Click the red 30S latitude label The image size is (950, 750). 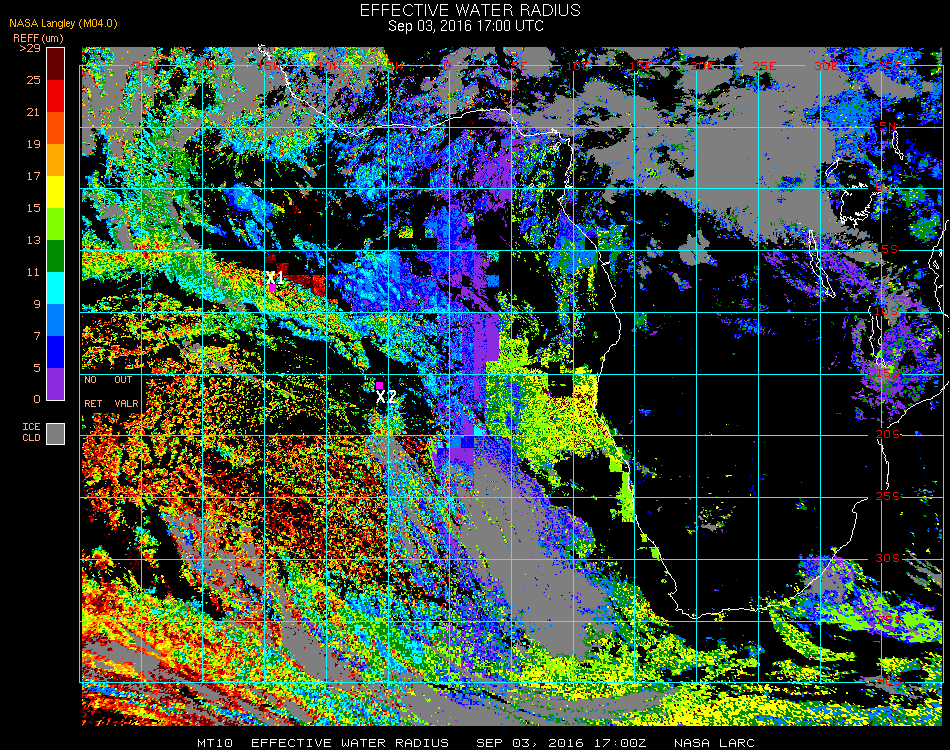(888, 559)
